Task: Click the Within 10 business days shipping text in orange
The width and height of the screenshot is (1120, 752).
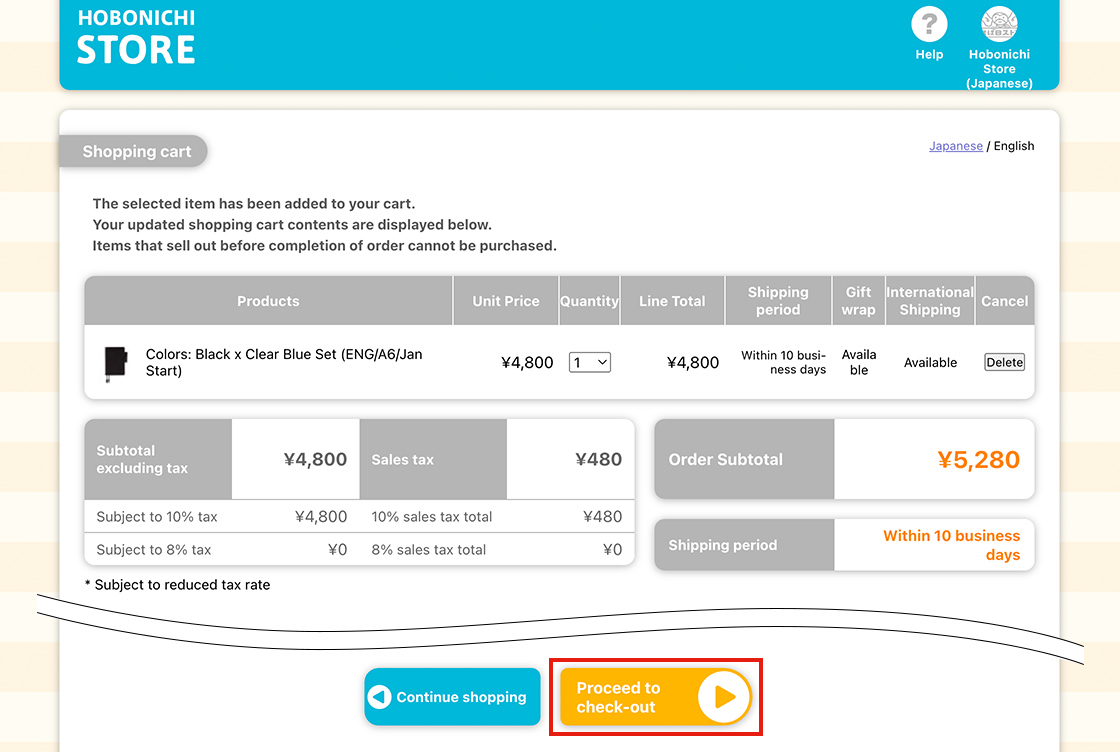Action: click(951, 545)
